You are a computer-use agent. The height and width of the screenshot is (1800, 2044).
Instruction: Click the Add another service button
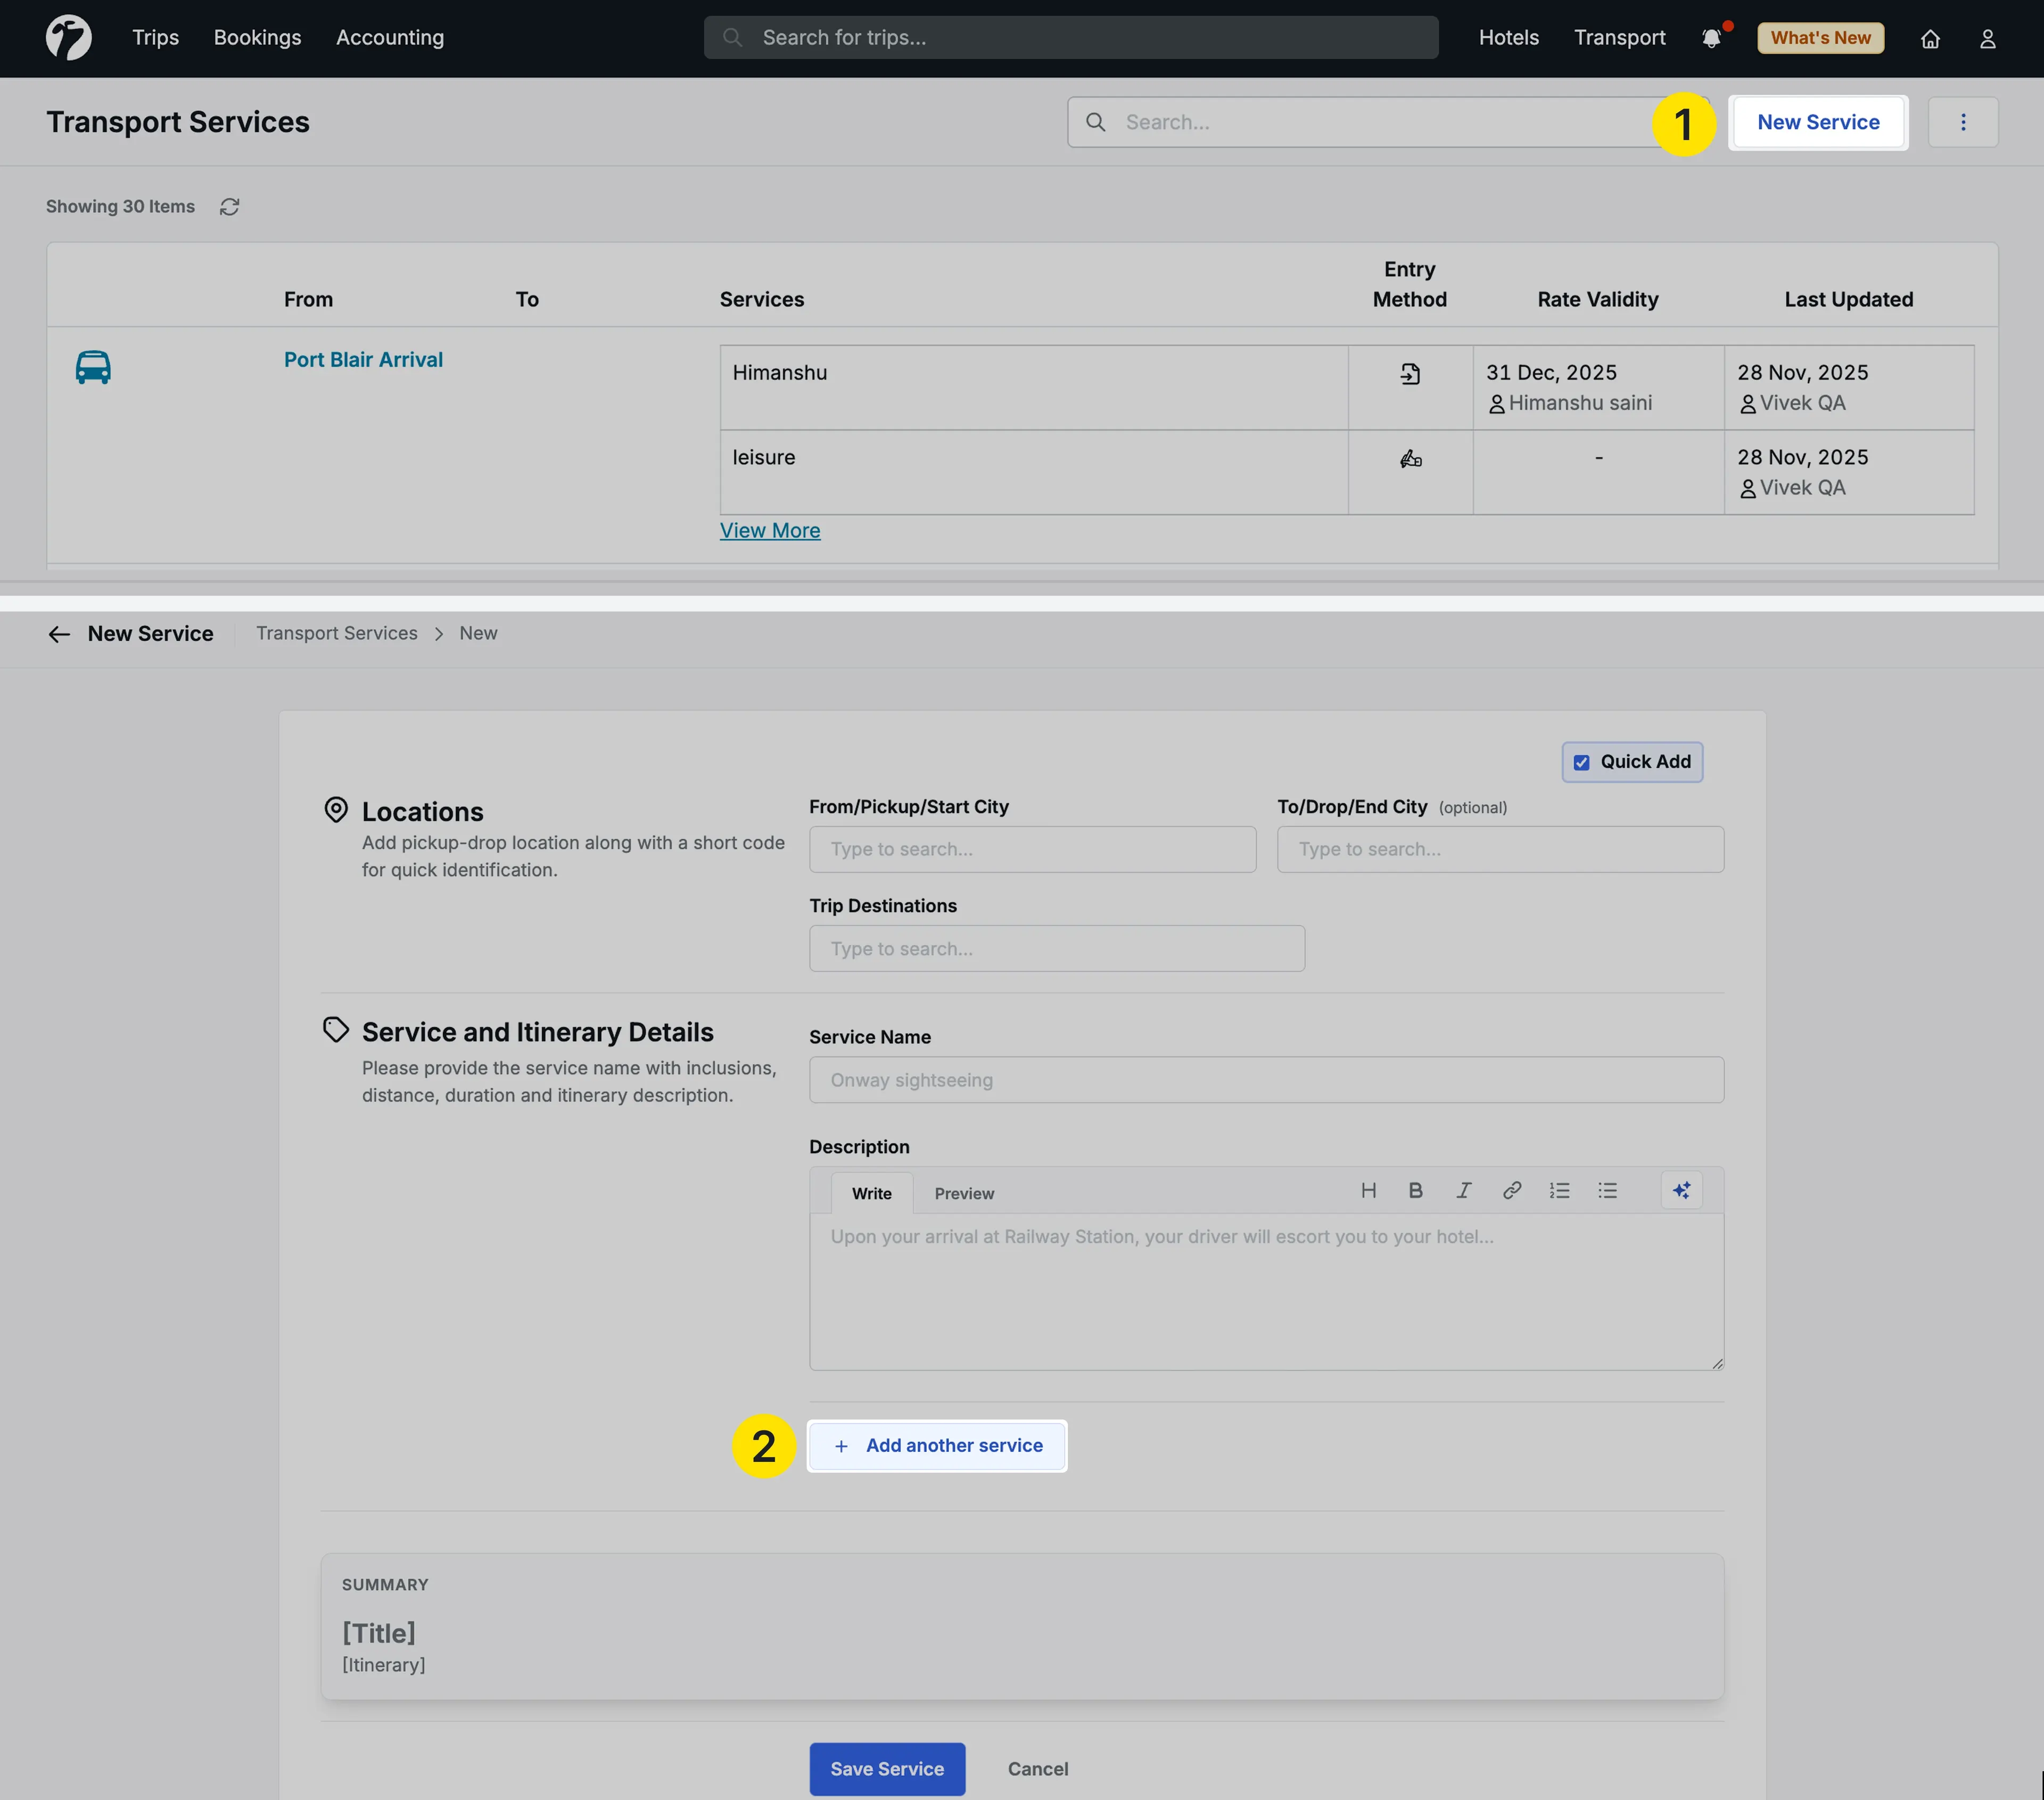(937, 1445)
